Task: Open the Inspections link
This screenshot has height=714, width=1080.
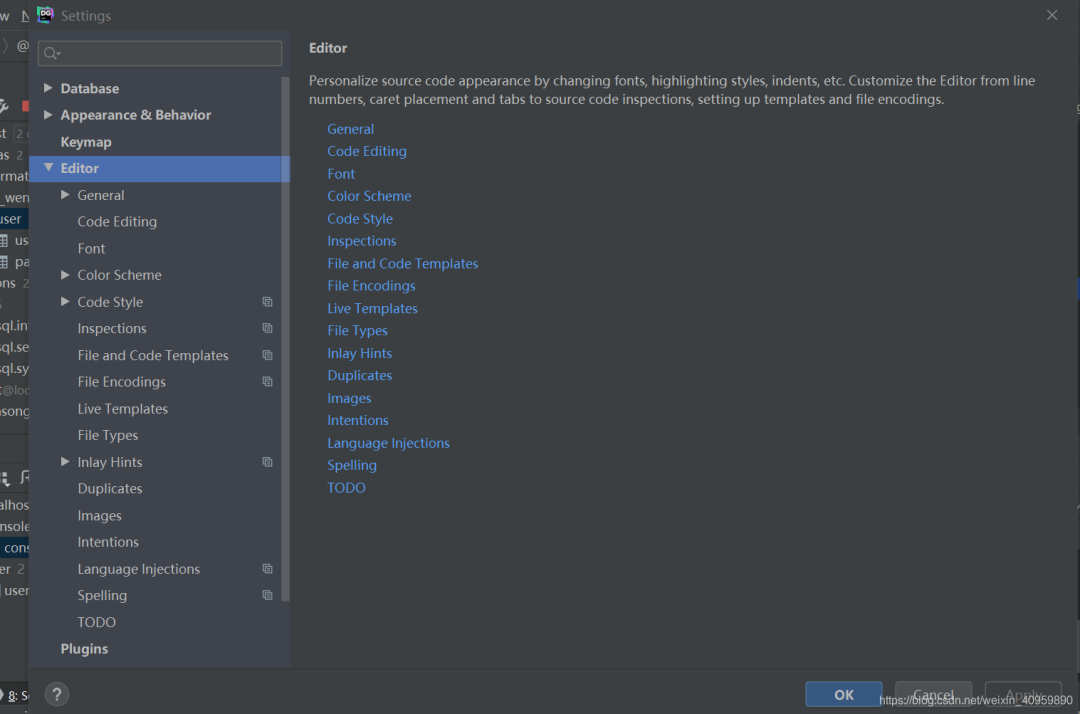Action: 362,241
